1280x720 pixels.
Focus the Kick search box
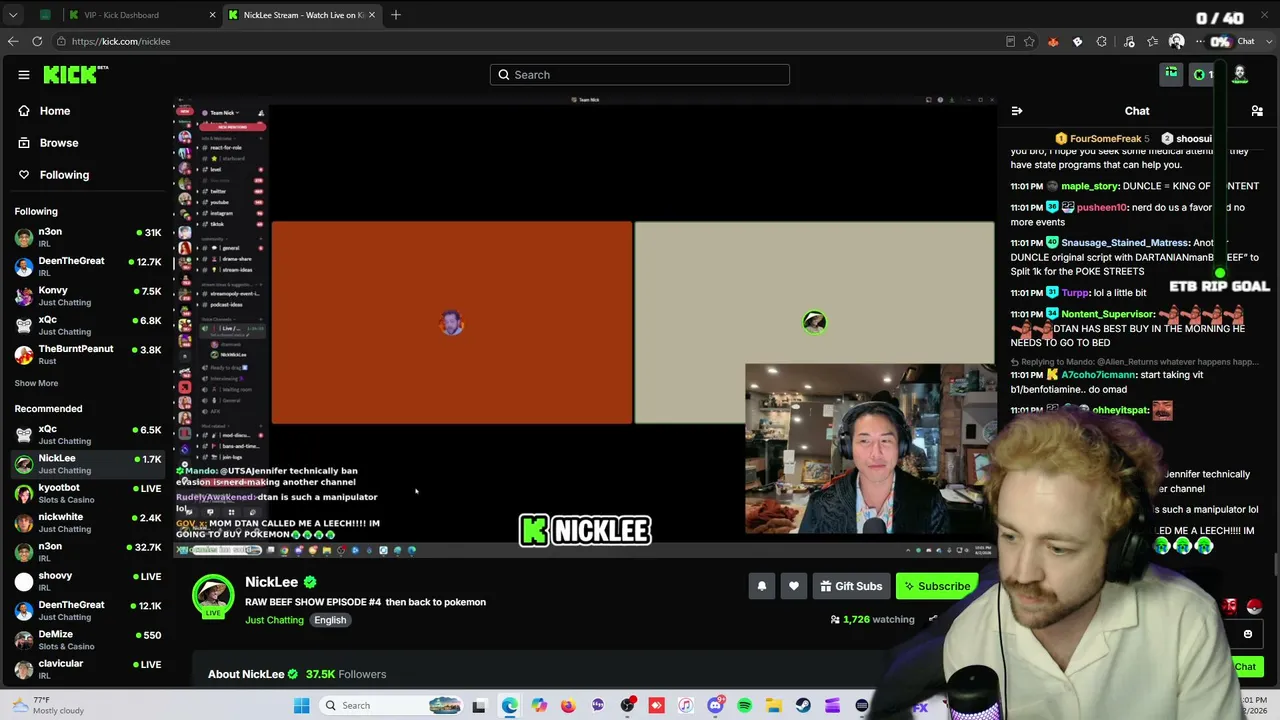point(640,75)
